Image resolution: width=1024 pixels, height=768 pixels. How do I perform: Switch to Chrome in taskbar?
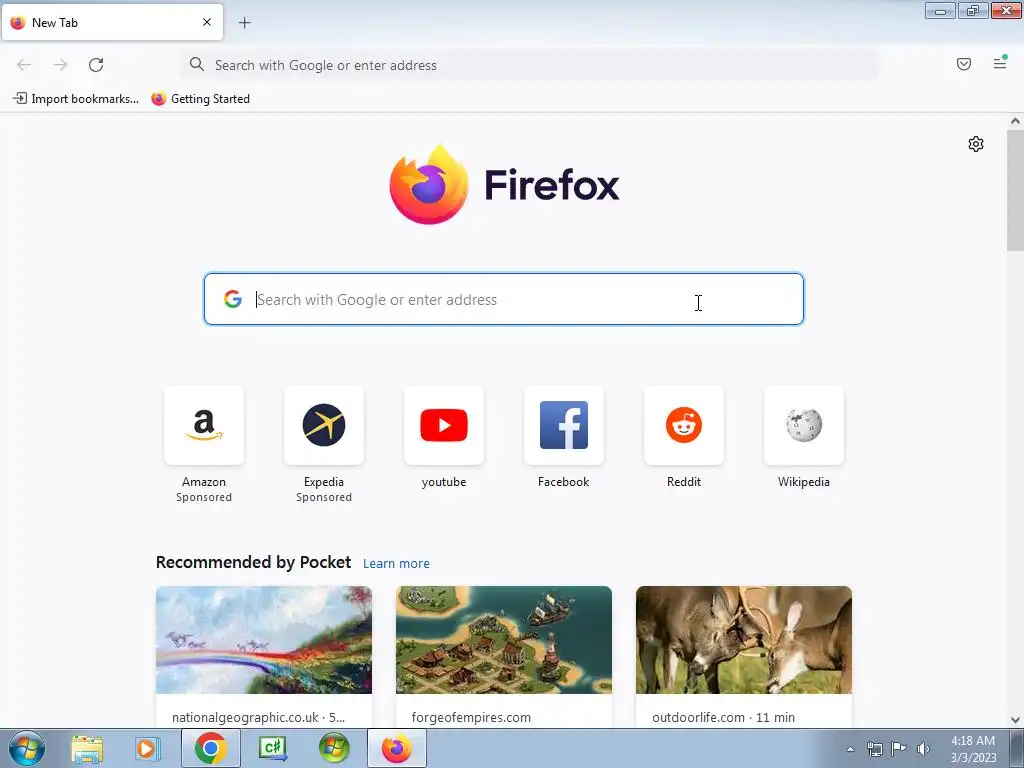(x=210, y=748)
